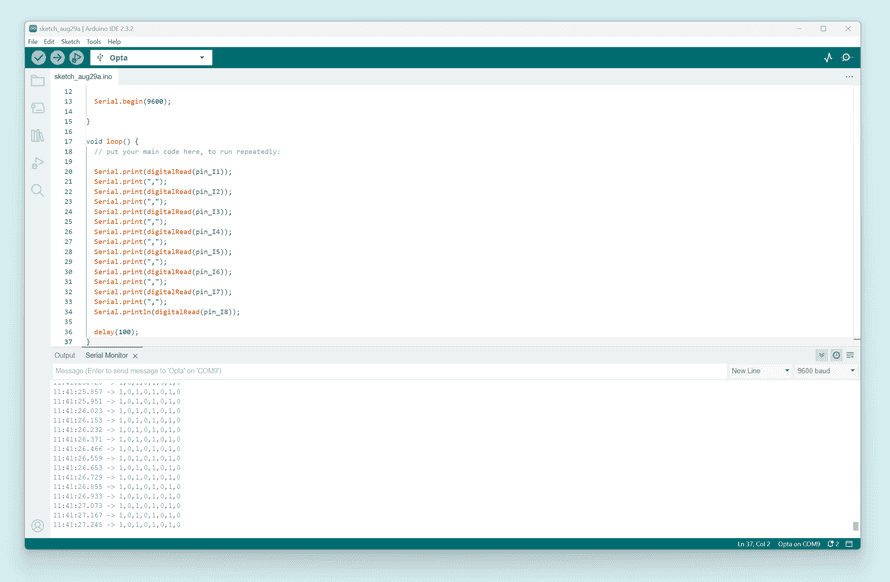Toggle autoscroll in the Serial Monitor

[x=822, y=355]
